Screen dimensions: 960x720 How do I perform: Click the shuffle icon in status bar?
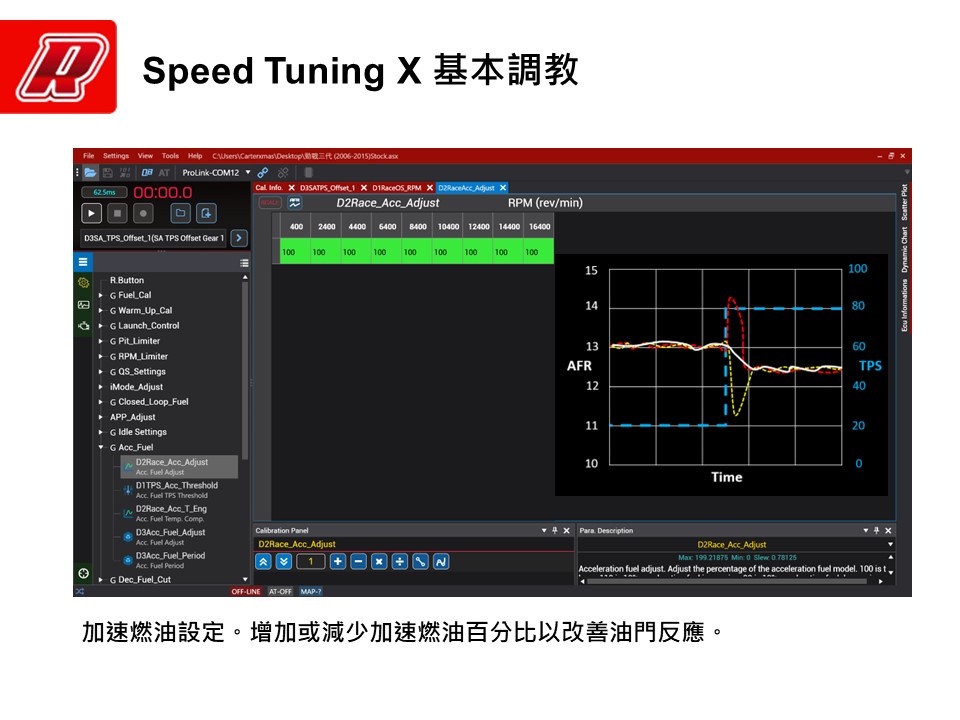(x=80, y=591)
